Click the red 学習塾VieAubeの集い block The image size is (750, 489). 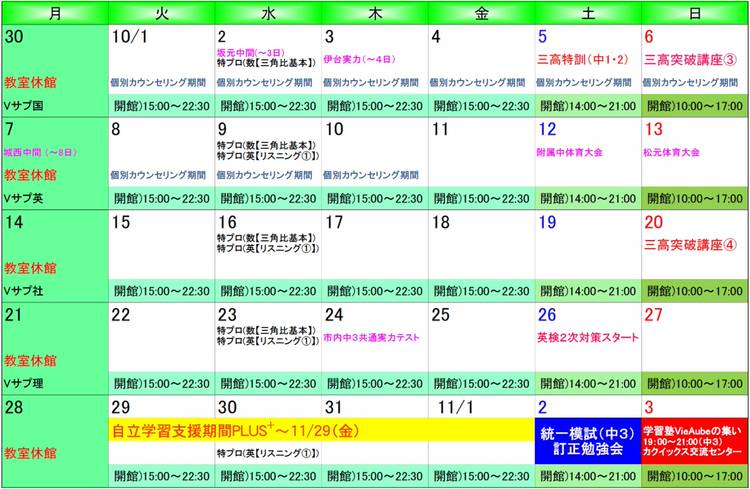(x=695, y=440)
